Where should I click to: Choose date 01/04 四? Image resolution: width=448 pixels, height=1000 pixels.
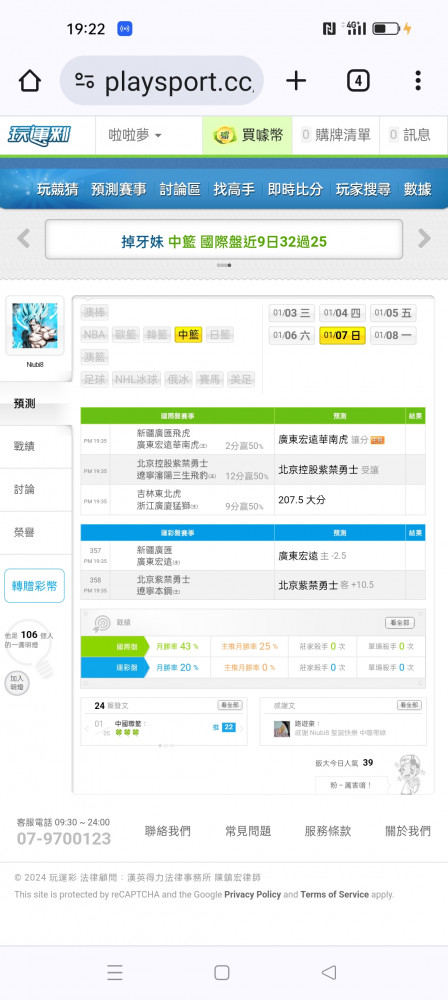(x=342, y=313)
